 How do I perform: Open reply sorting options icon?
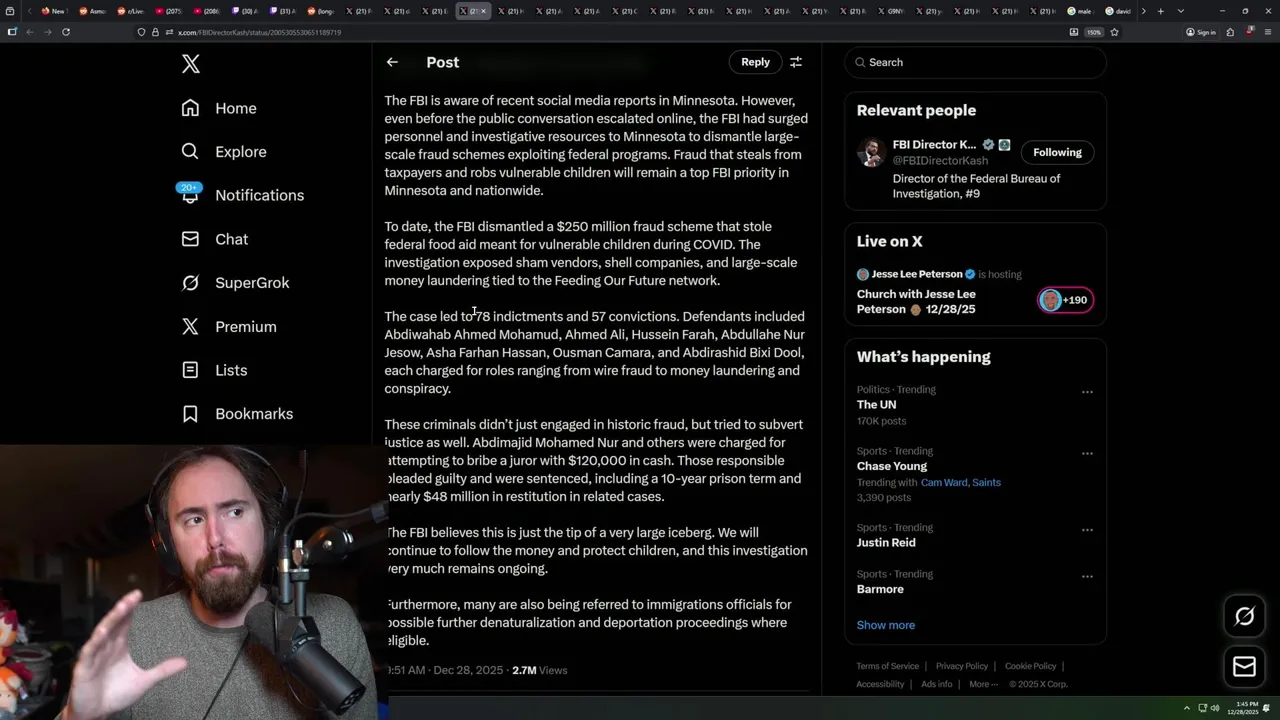(796, 62)
